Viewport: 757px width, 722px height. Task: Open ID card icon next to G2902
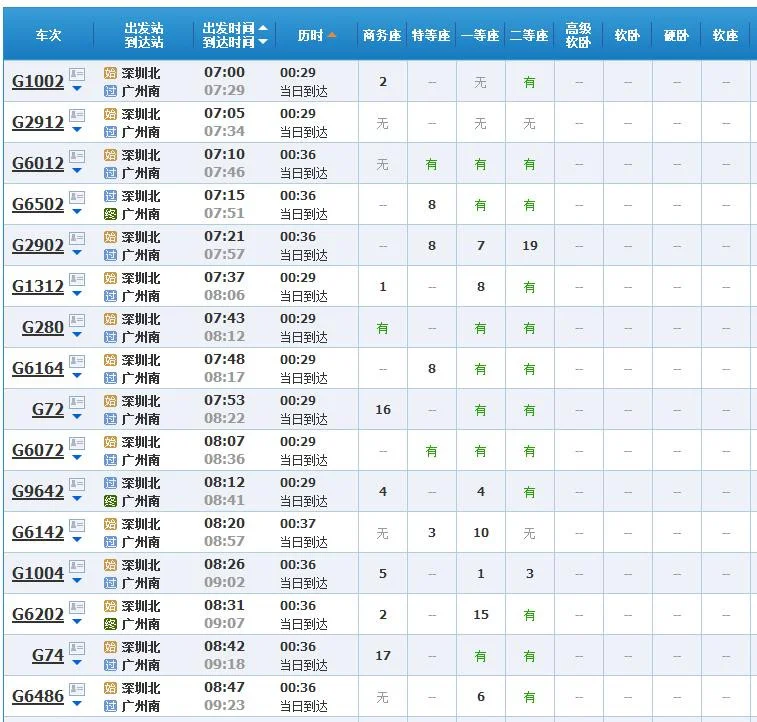point(77,238)
